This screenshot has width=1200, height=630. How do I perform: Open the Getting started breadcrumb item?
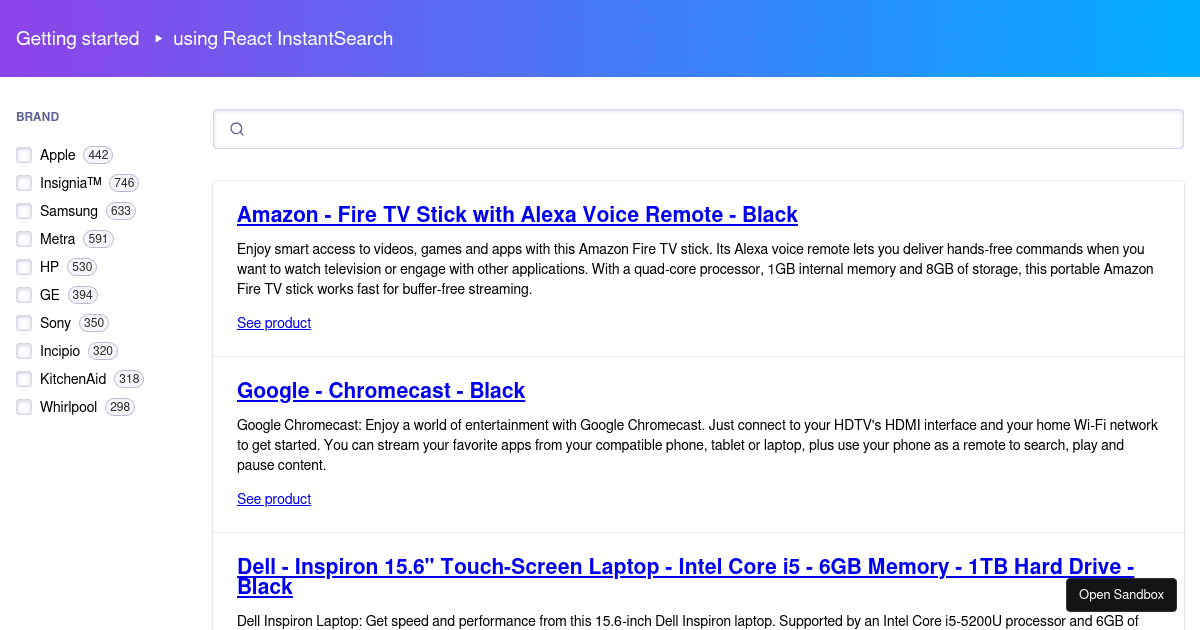(x=77, y=39)
